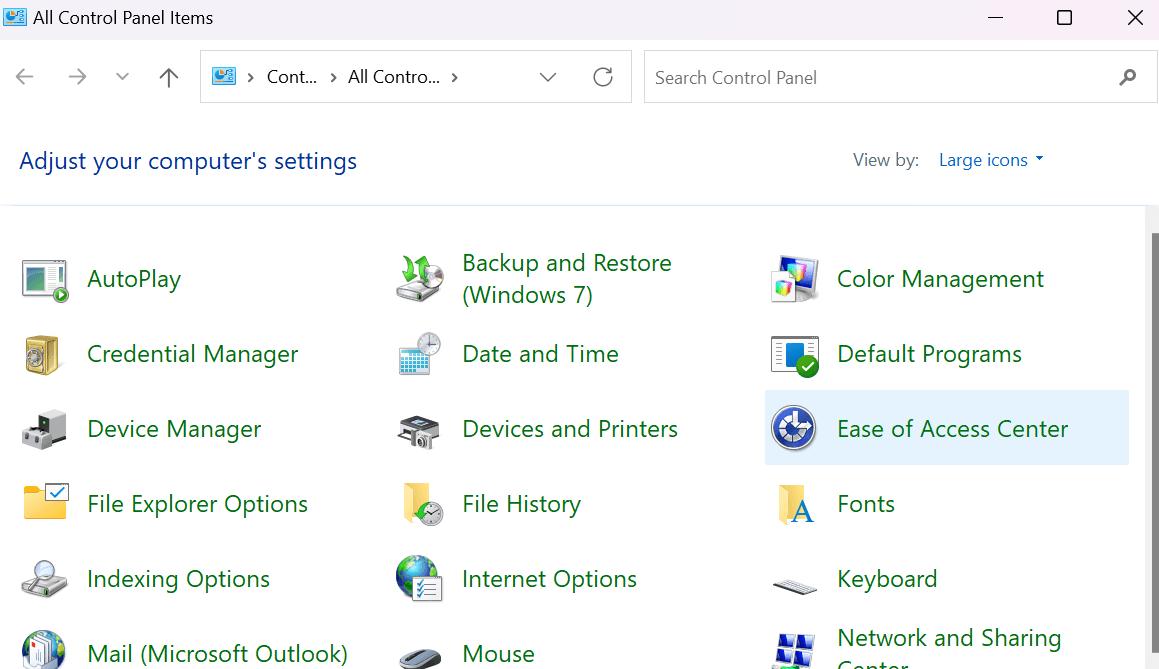The height and width of the screenshot is (669, 1159).
Task: Focus the Search Control Panel field
Action: tap(880, 78)
